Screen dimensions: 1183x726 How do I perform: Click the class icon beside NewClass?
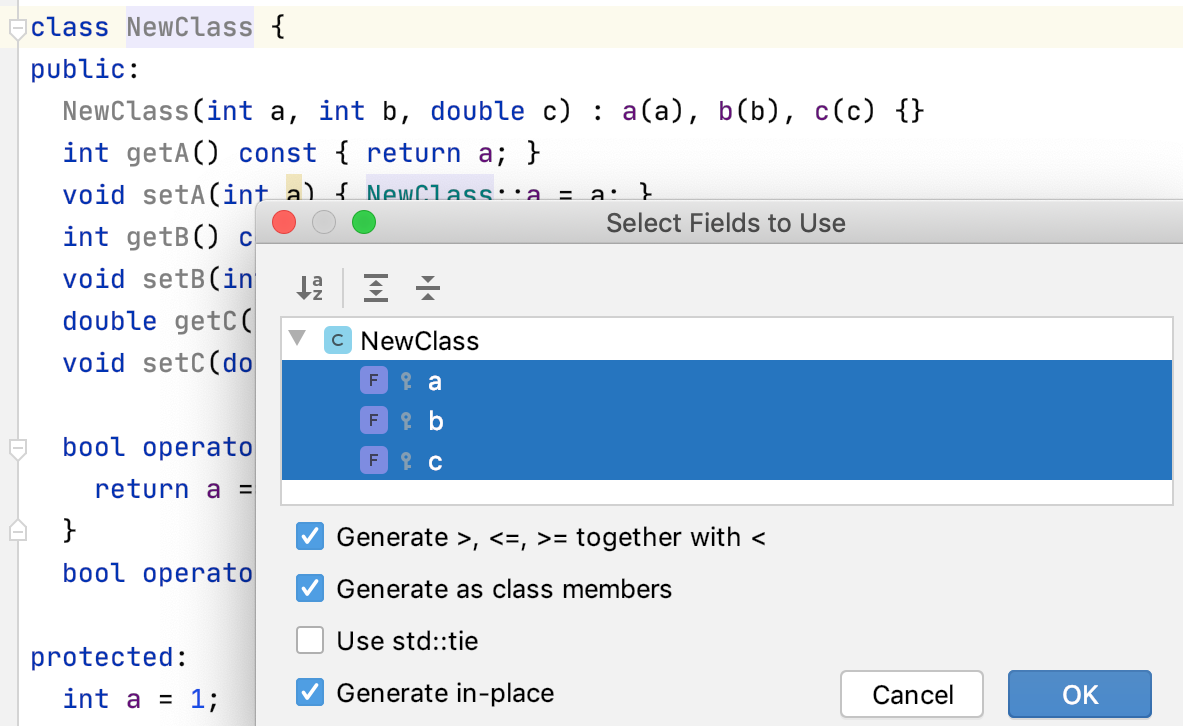tap(337, 340)
